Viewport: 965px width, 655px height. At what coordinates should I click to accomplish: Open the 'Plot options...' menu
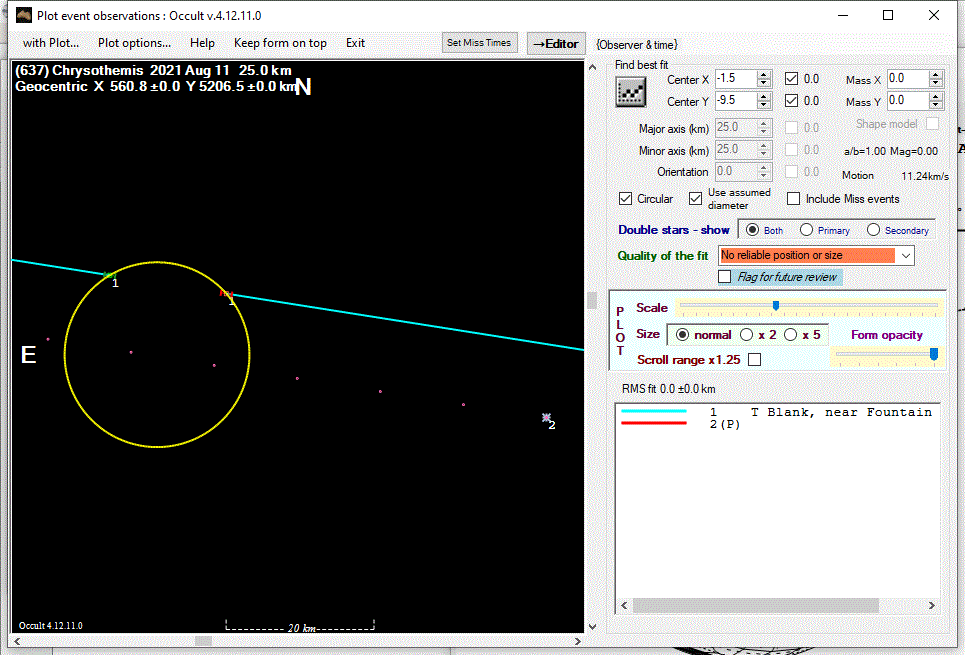pyautogui.click(x=134, y=43)
